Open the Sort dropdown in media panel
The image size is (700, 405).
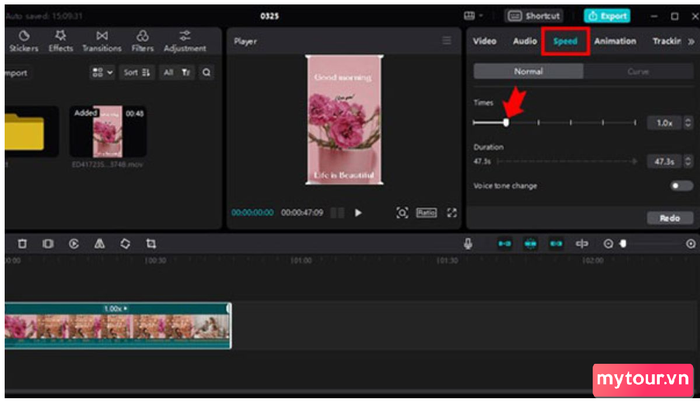137,72
